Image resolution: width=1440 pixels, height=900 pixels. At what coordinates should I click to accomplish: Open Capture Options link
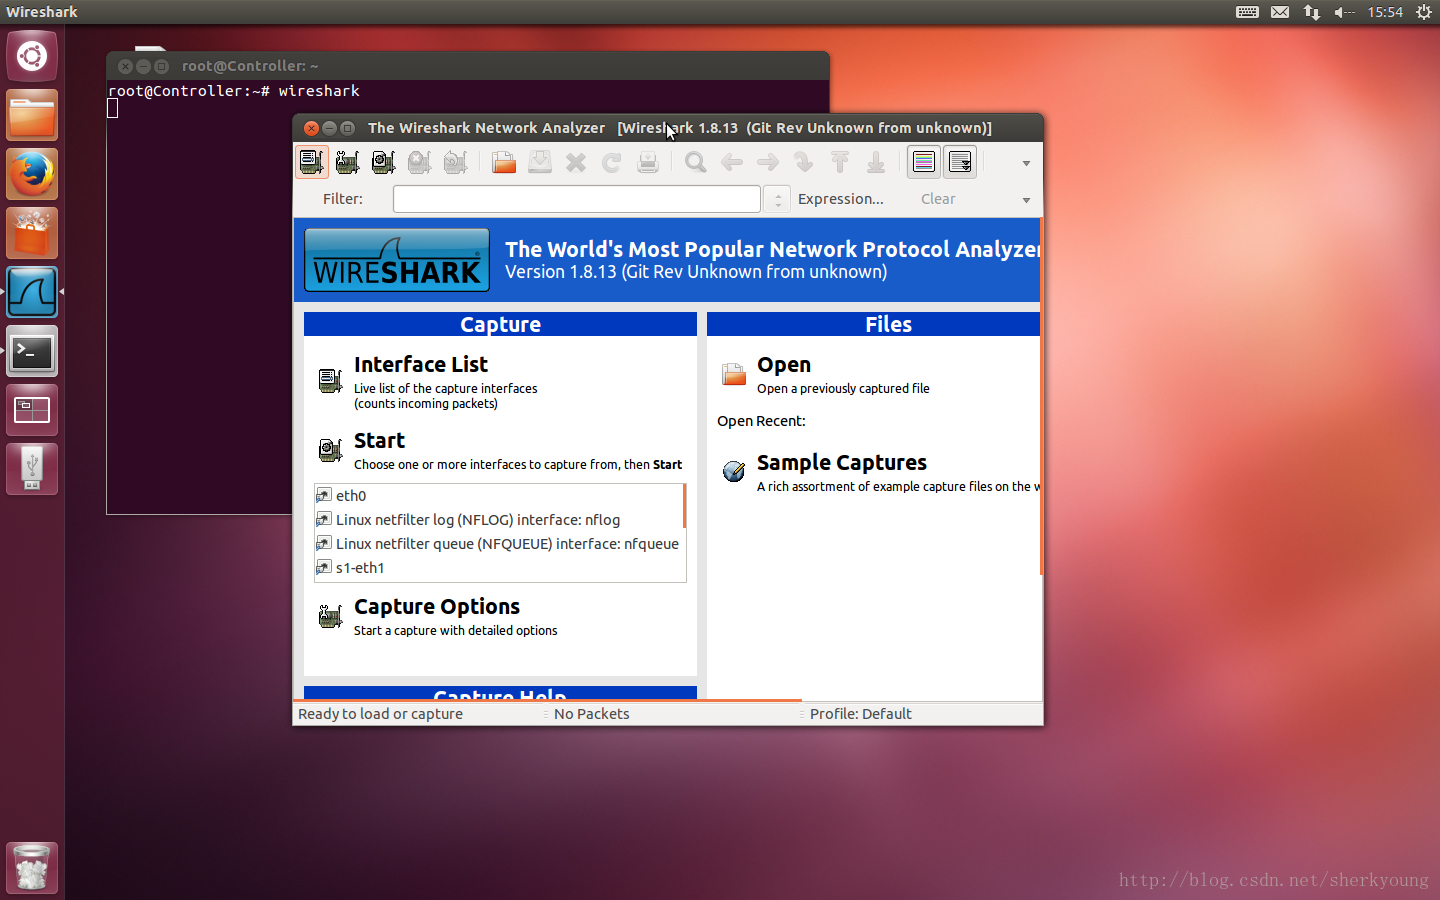[437, 607]
